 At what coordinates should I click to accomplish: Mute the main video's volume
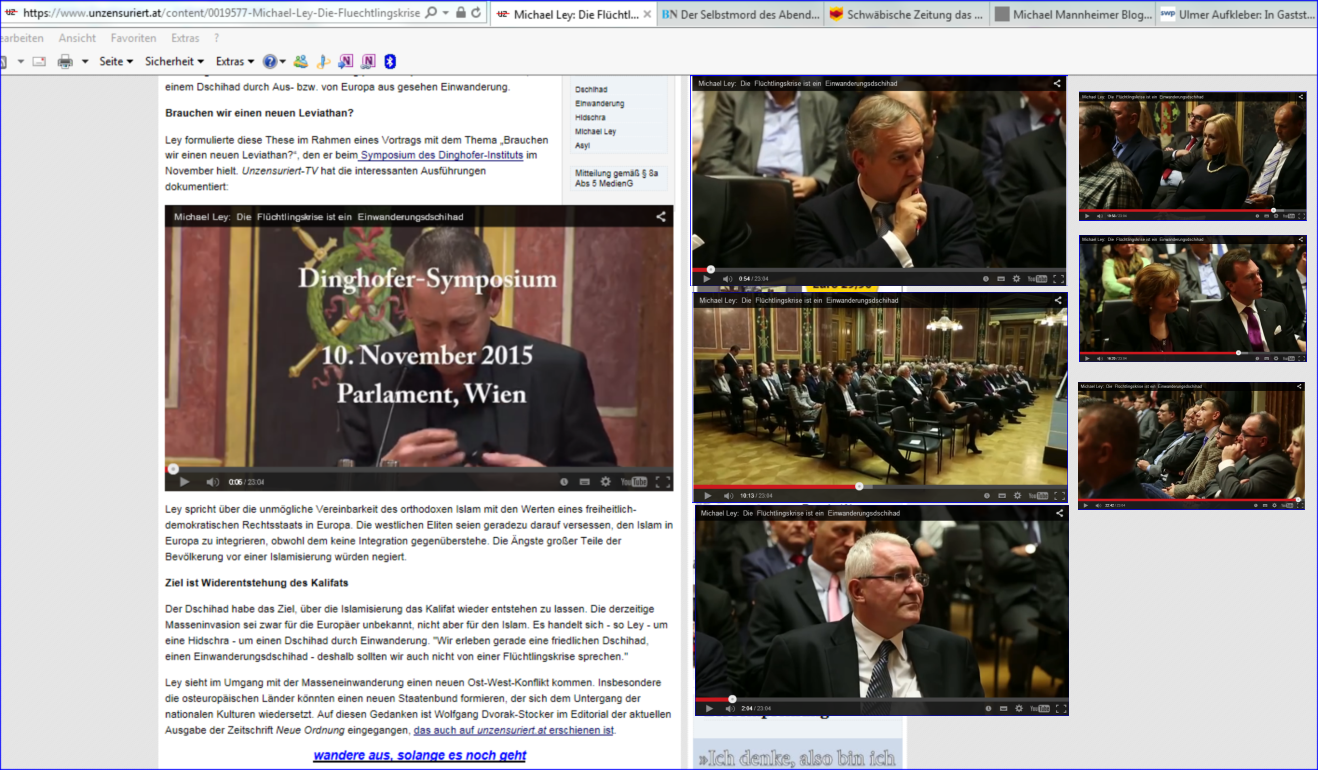(x=211, y=482)
